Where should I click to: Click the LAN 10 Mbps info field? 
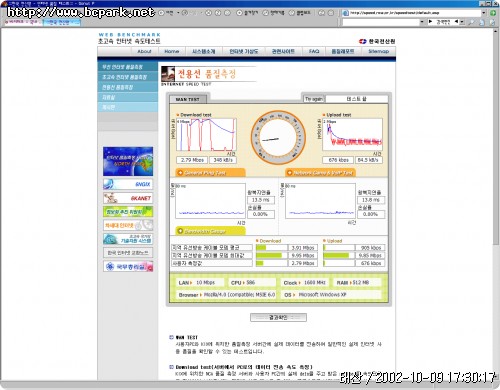click(200, 283)
